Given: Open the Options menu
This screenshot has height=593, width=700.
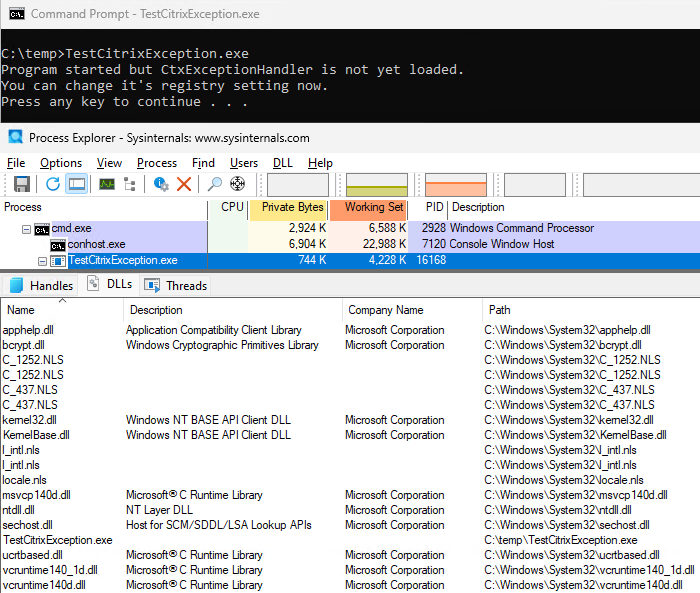Looking at the screenshot, I should [61, 163].
